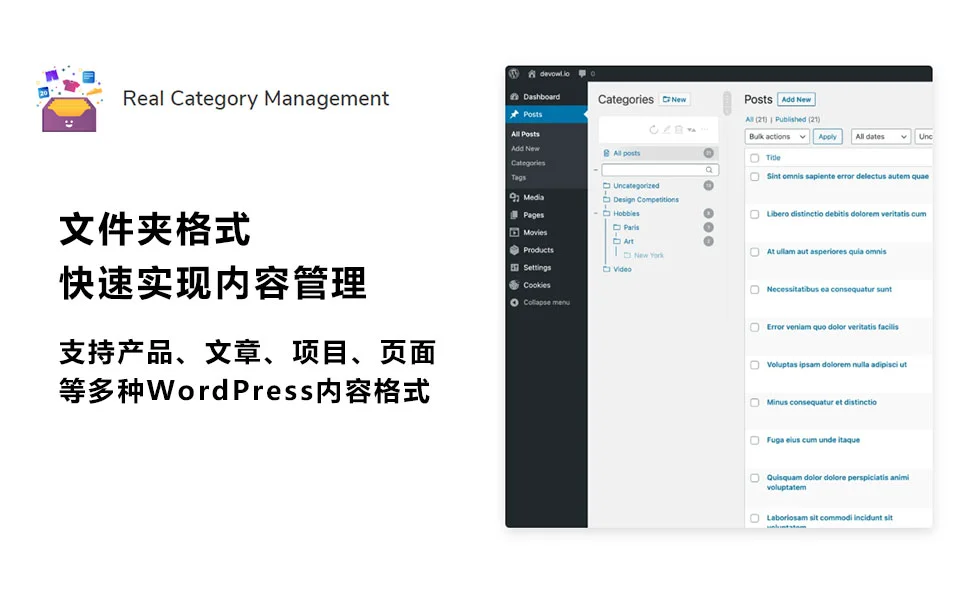Click the Design Competitions folder icon
The height and width of the screenshot is (600, 960).
[607, 200]
